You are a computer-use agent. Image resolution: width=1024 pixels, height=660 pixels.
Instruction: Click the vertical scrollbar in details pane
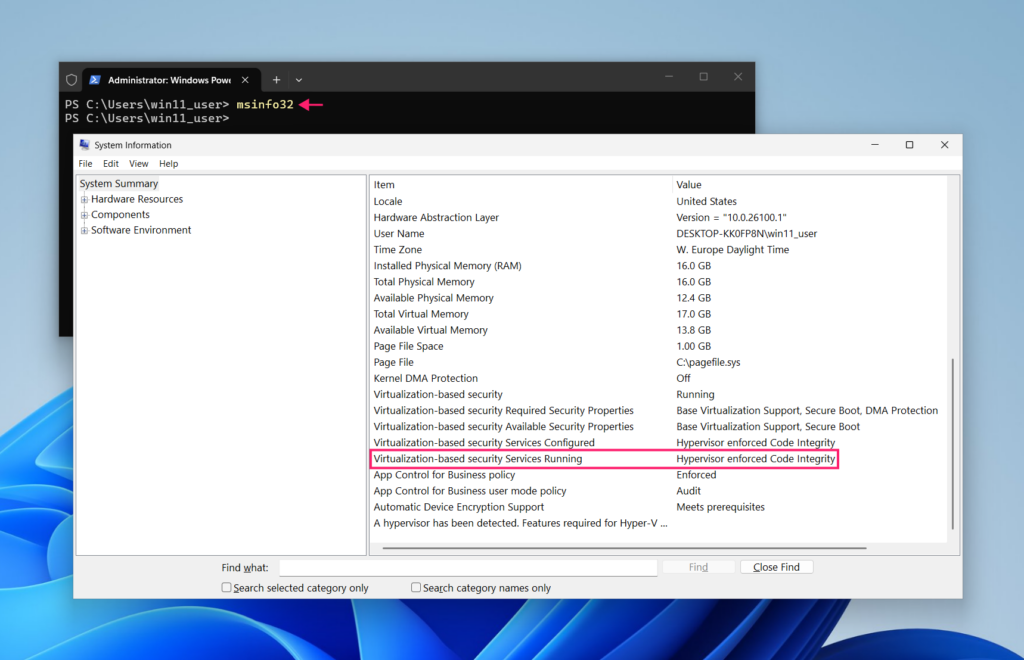pyautogui.click(x=953, y=444)
